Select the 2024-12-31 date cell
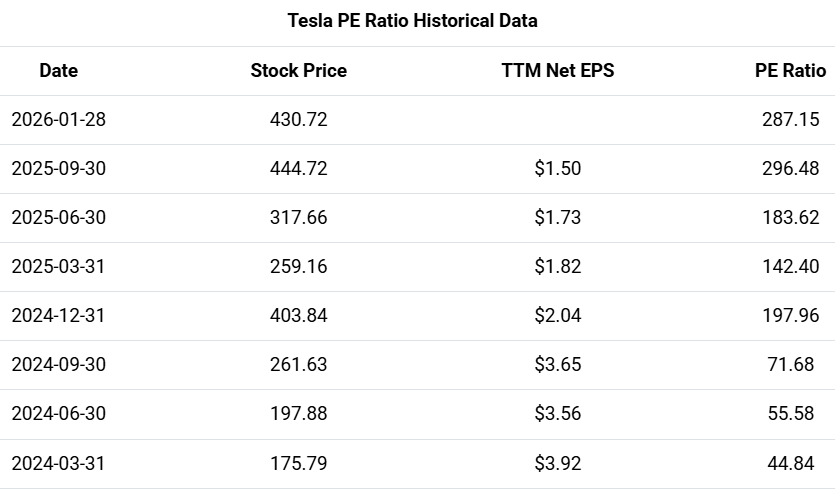The image size is (835, 500). (x=58, y=316)
